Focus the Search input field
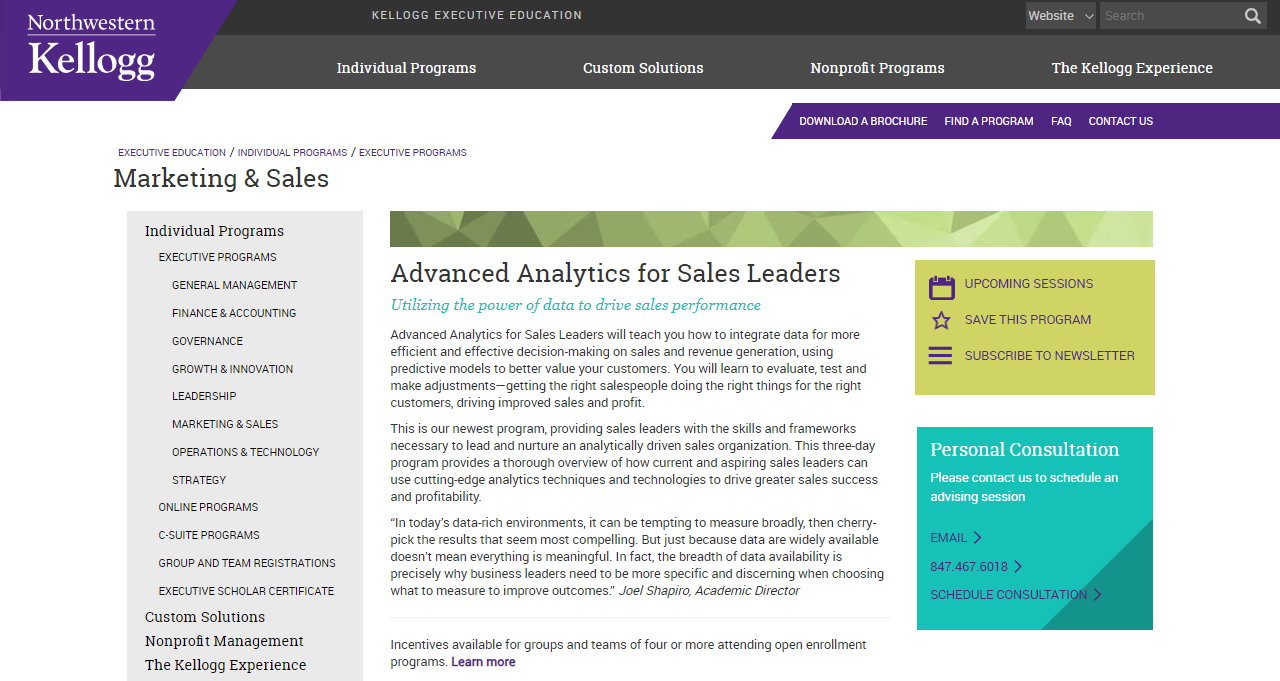The width and height of the screenshot is (1280, 681). point(1170,15)
